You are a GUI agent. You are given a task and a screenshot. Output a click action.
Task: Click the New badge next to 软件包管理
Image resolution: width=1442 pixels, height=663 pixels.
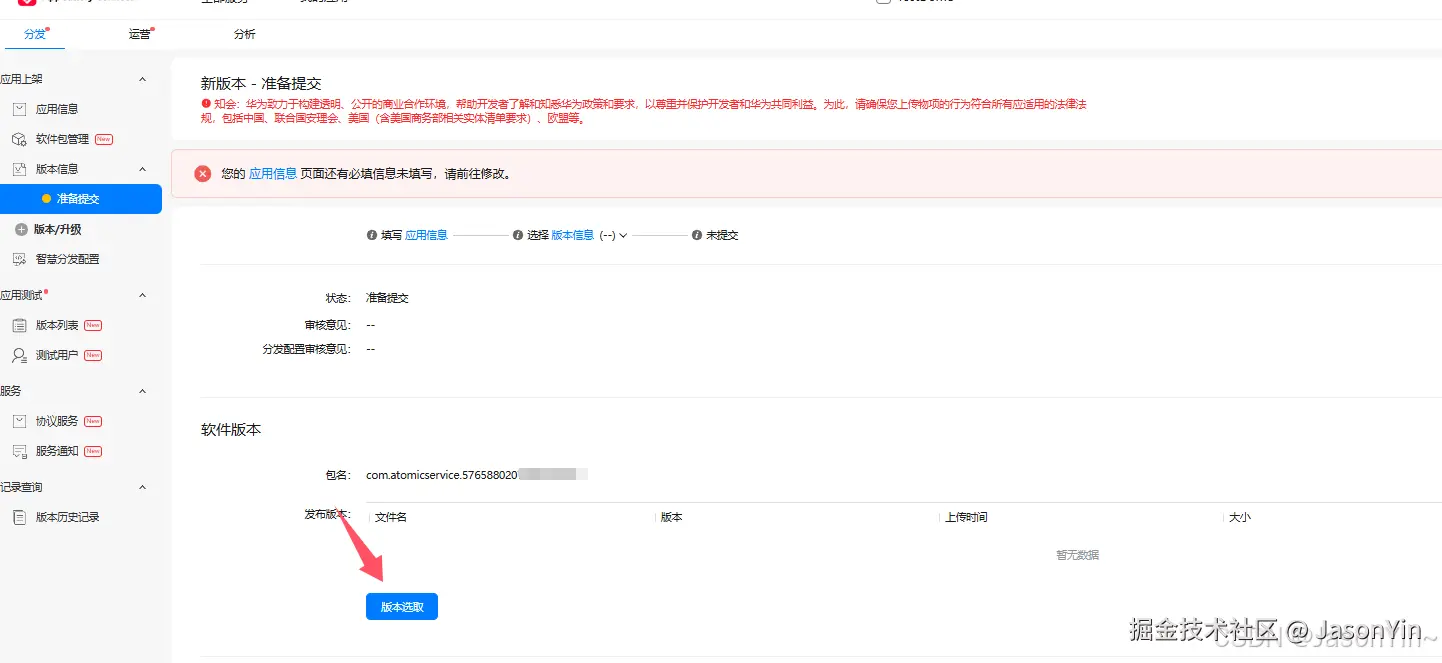[x=104, y=139]
